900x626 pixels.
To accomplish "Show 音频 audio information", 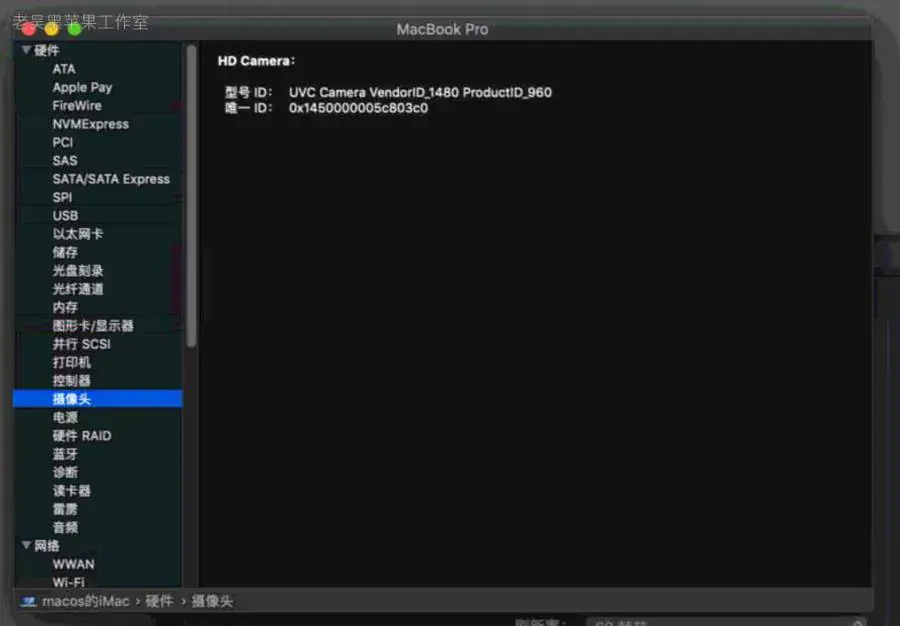I will (65, 527).
